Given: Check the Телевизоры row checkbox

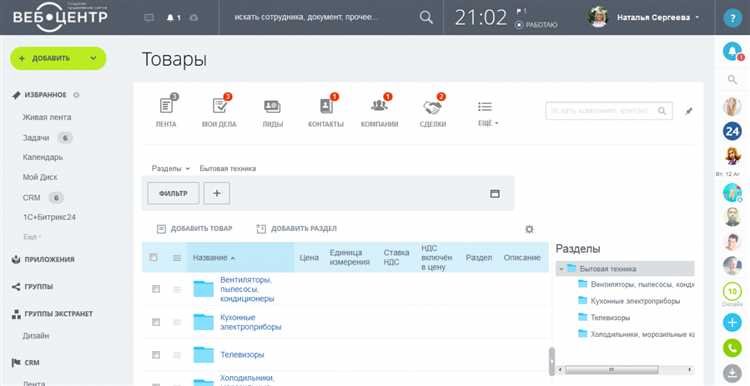Looking at the screenshot, I should [x=155, y=354].
